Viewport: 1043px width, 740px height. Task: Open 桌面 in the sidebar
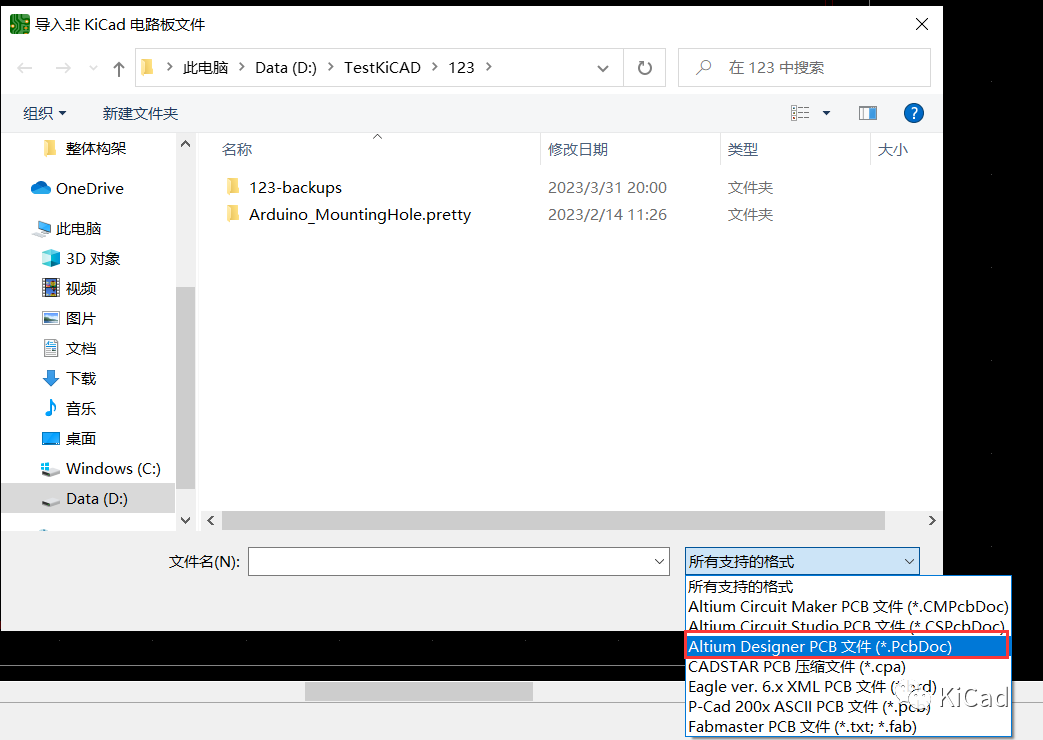(x=80, y=439)
